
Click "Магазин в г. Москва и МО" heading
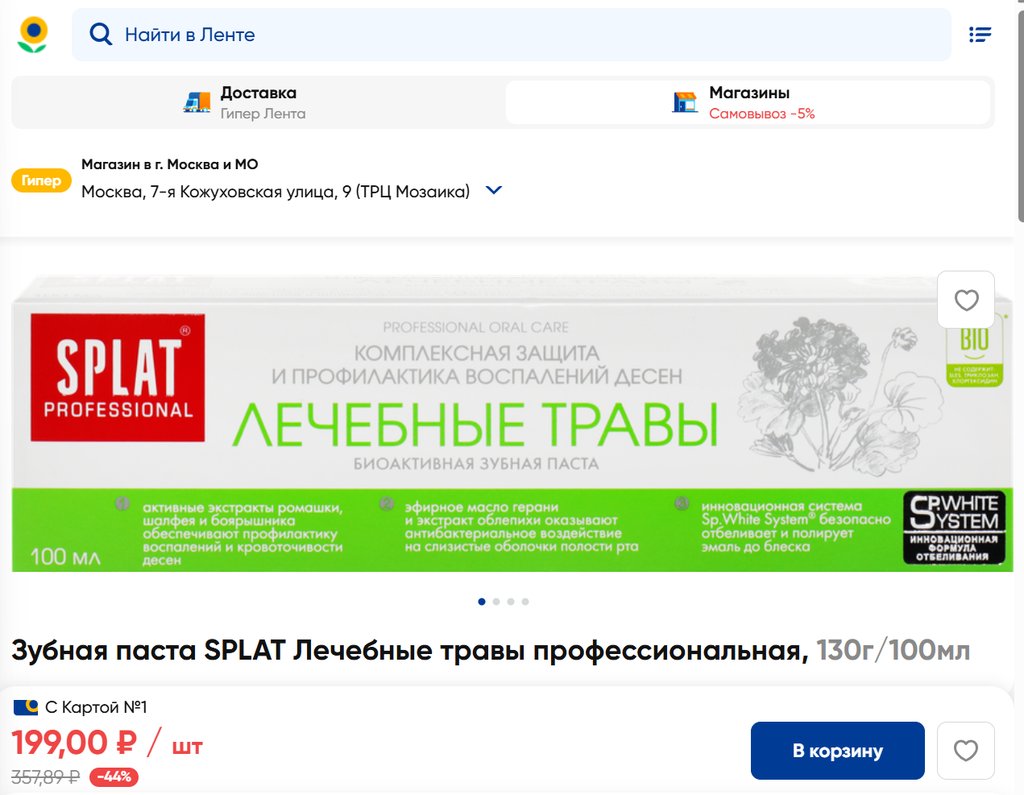pyautogui.click(x=170, y=165)
